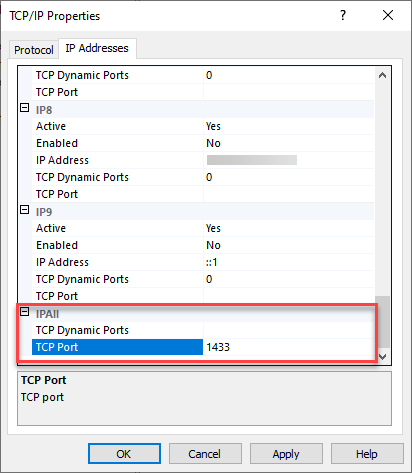Click the scroll up arrow
This screenshot has width=412, height=473.
click(382, 75)
